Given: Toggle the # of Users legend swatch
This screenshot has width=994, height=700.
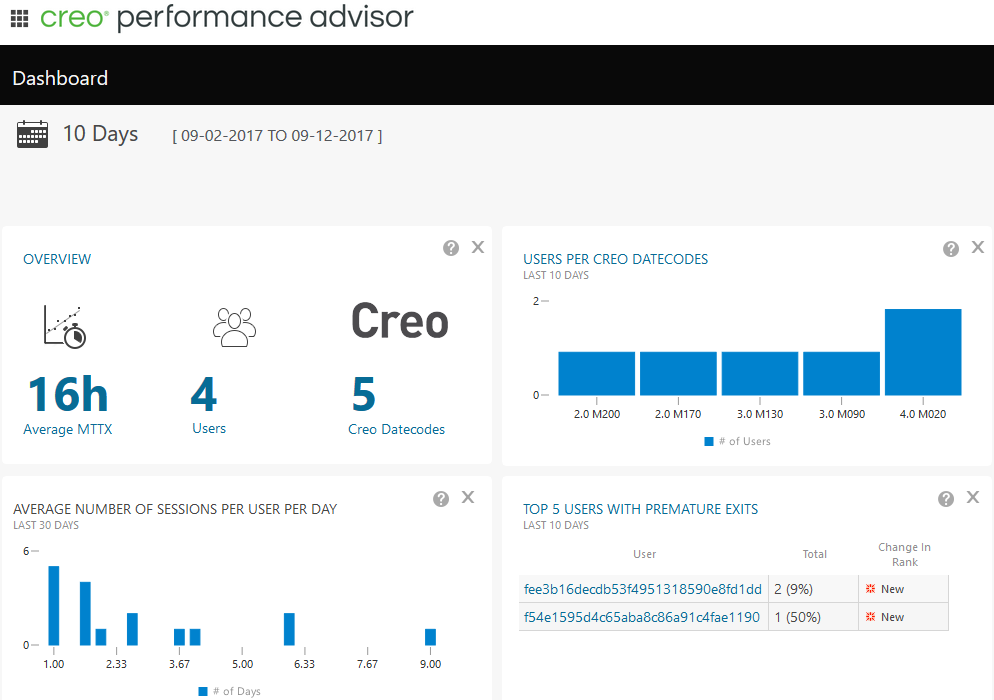Looking at the screenshot, I should click(x=709, y=441).
